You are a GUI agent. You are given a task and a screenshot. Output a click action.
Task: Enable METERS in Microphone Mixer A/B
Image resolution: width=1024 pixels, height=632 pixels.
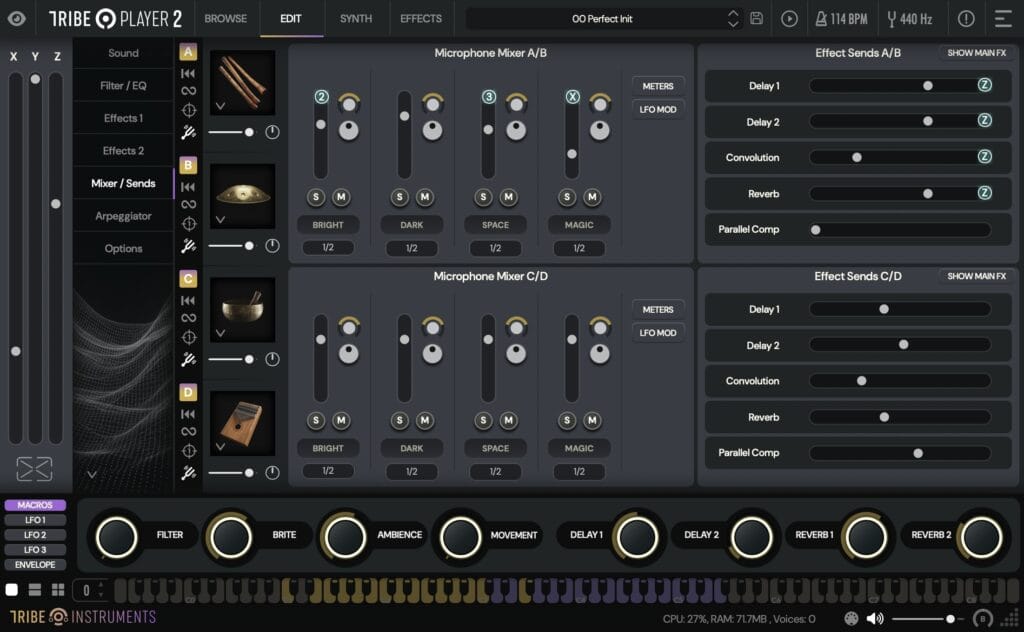[x=658, y=86]
